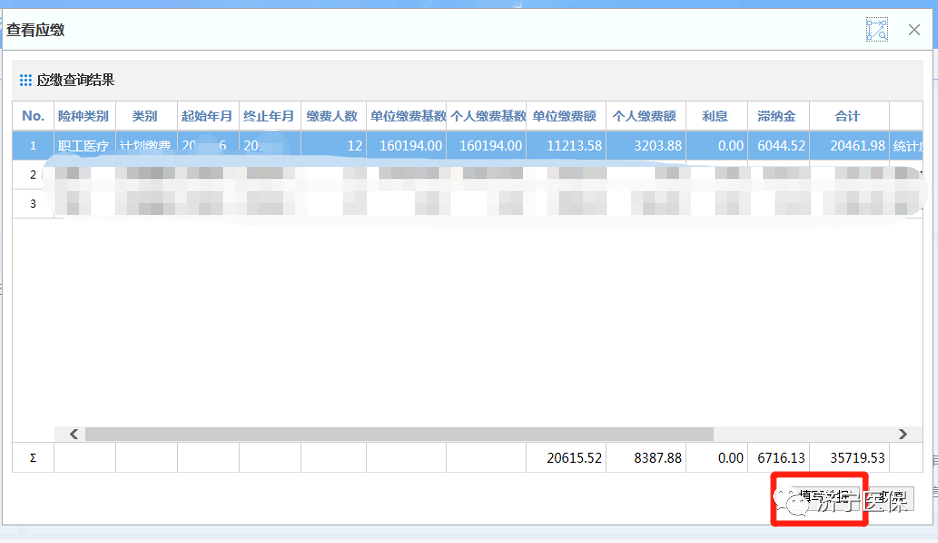
Task: Click the 统计 cell at the end of row 1
Action: click(906, 145)
